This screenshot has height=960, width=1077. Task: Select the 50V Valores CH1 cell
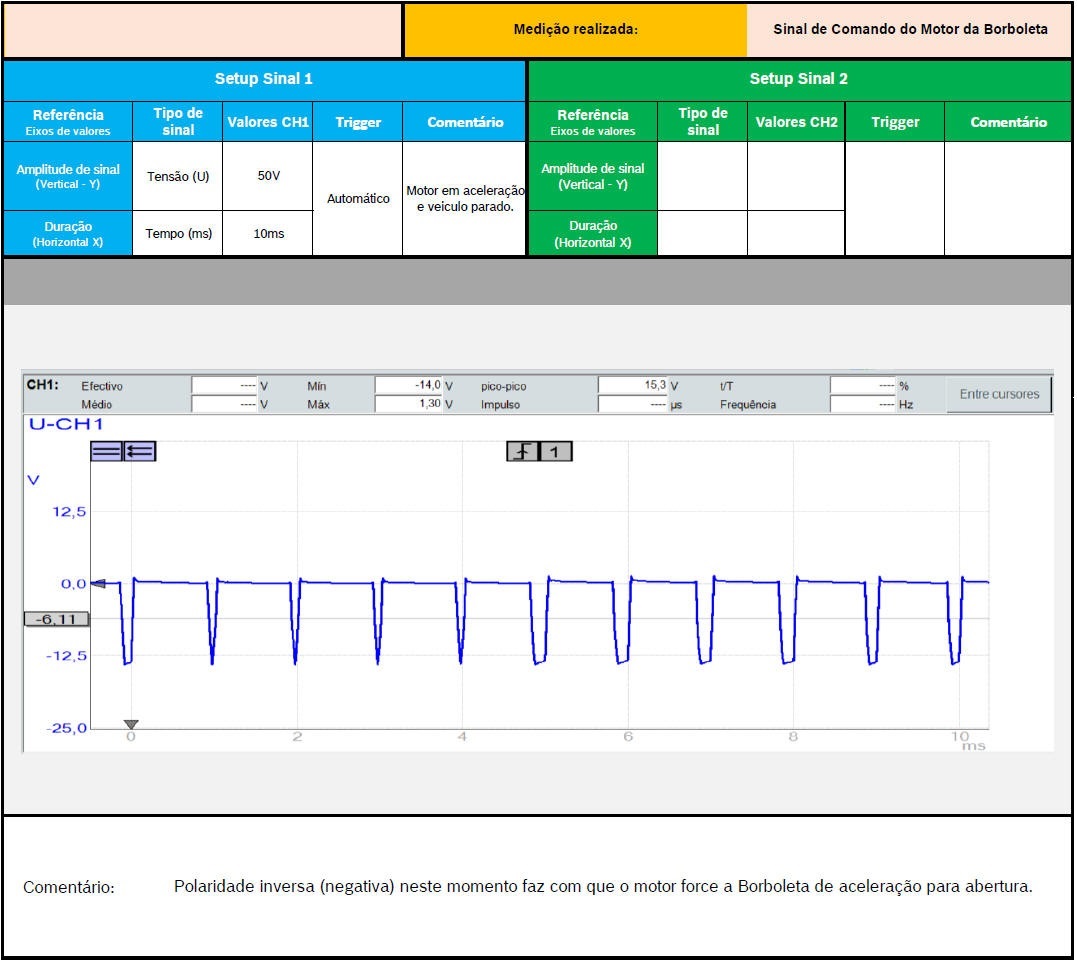point(268,176)
